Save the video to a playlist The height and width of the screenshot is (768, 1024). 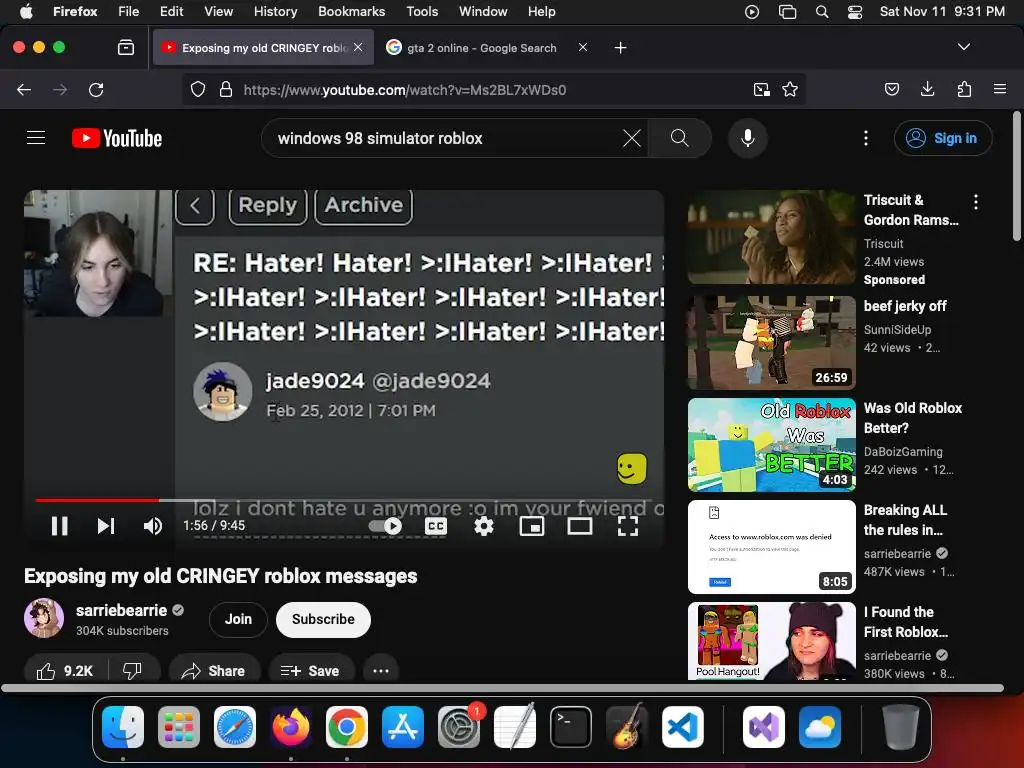pyautogui.click(x=311, y=671)
